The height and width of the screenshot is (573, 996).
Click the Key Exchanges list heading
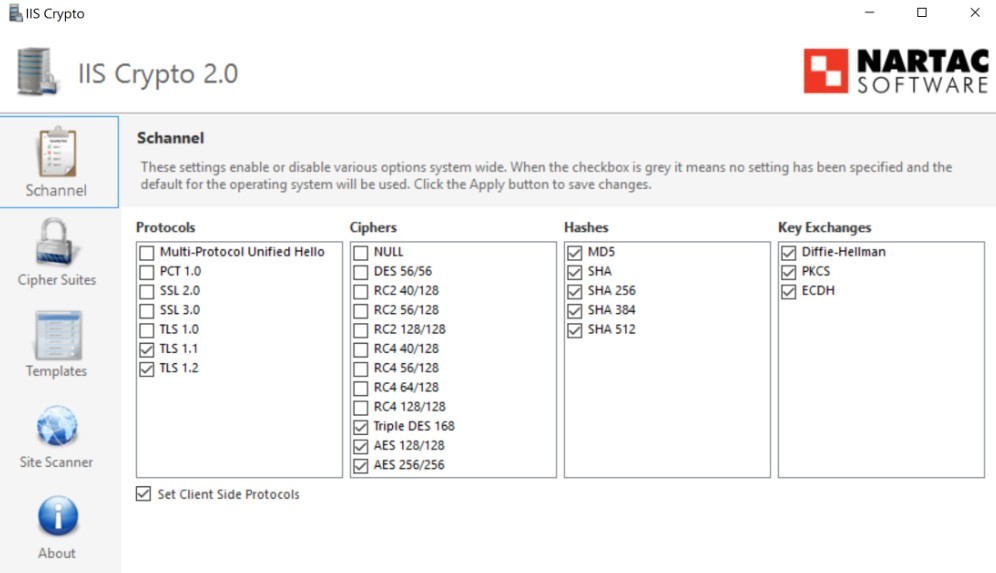(x=824, y=227)
